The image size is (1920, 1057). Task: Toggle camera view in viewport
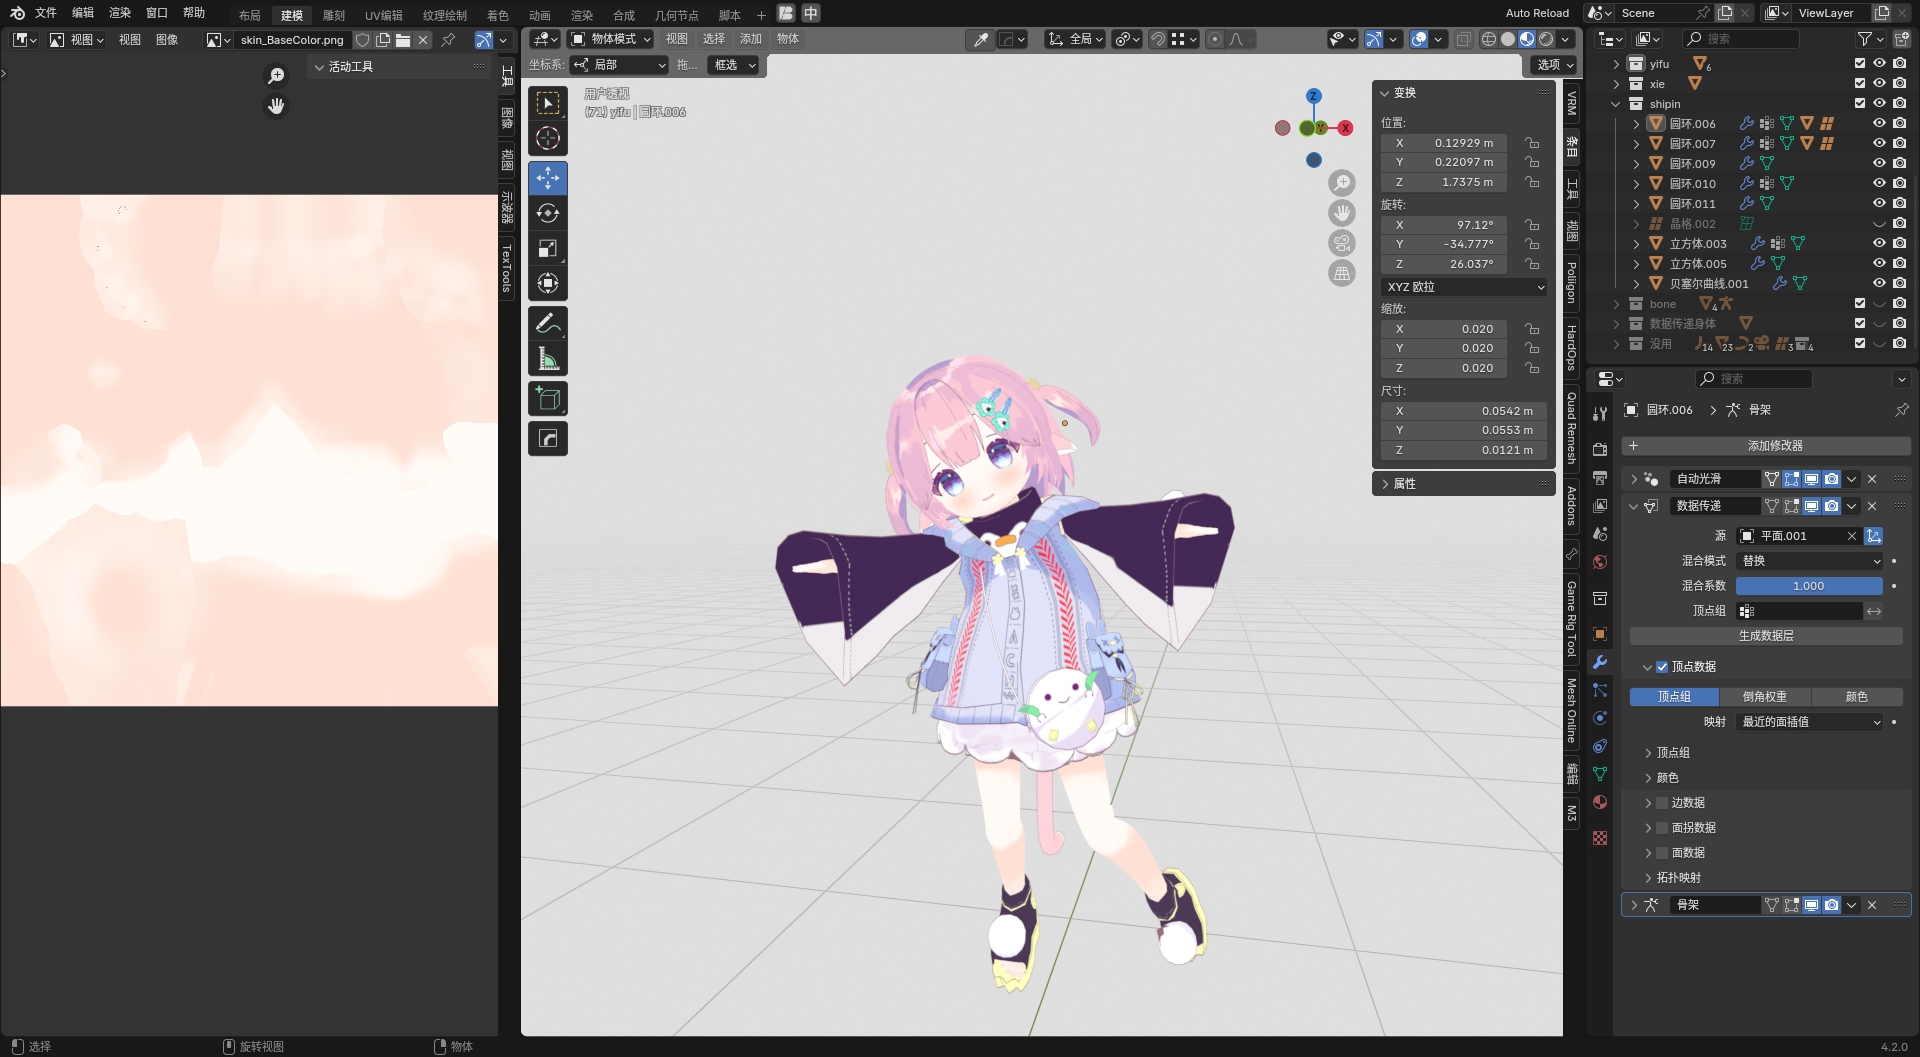(x=1341, y=244)
